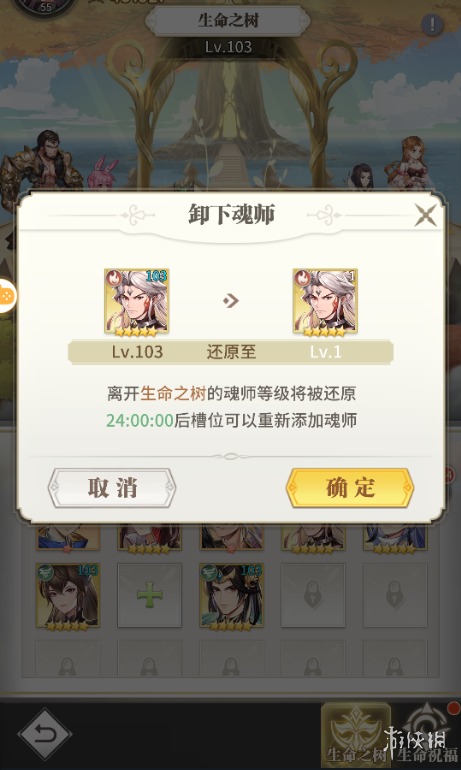461x770 pixels.
Task: Tap the orange gamepad floating icon on left edge
Action: pos(7,296)
